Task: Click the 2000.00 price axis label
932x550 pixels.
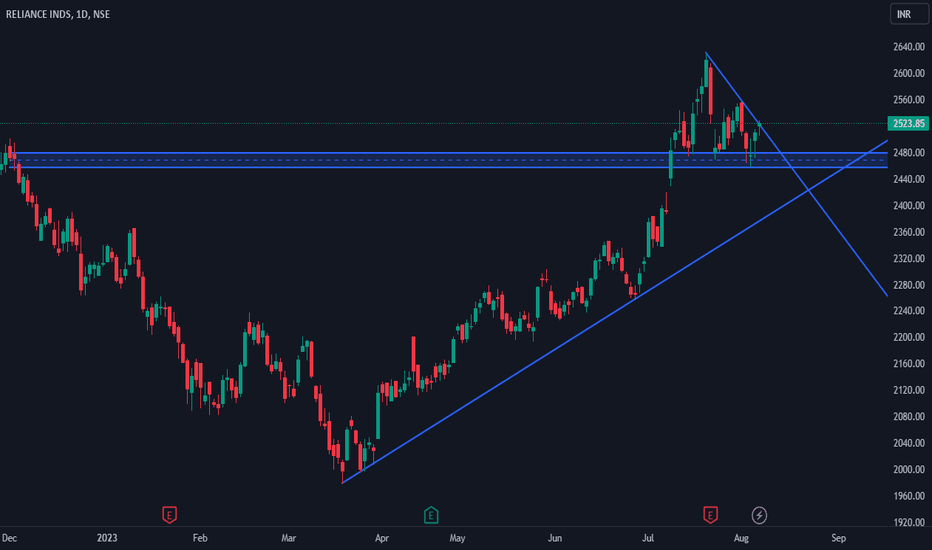Action: [908, 470]
